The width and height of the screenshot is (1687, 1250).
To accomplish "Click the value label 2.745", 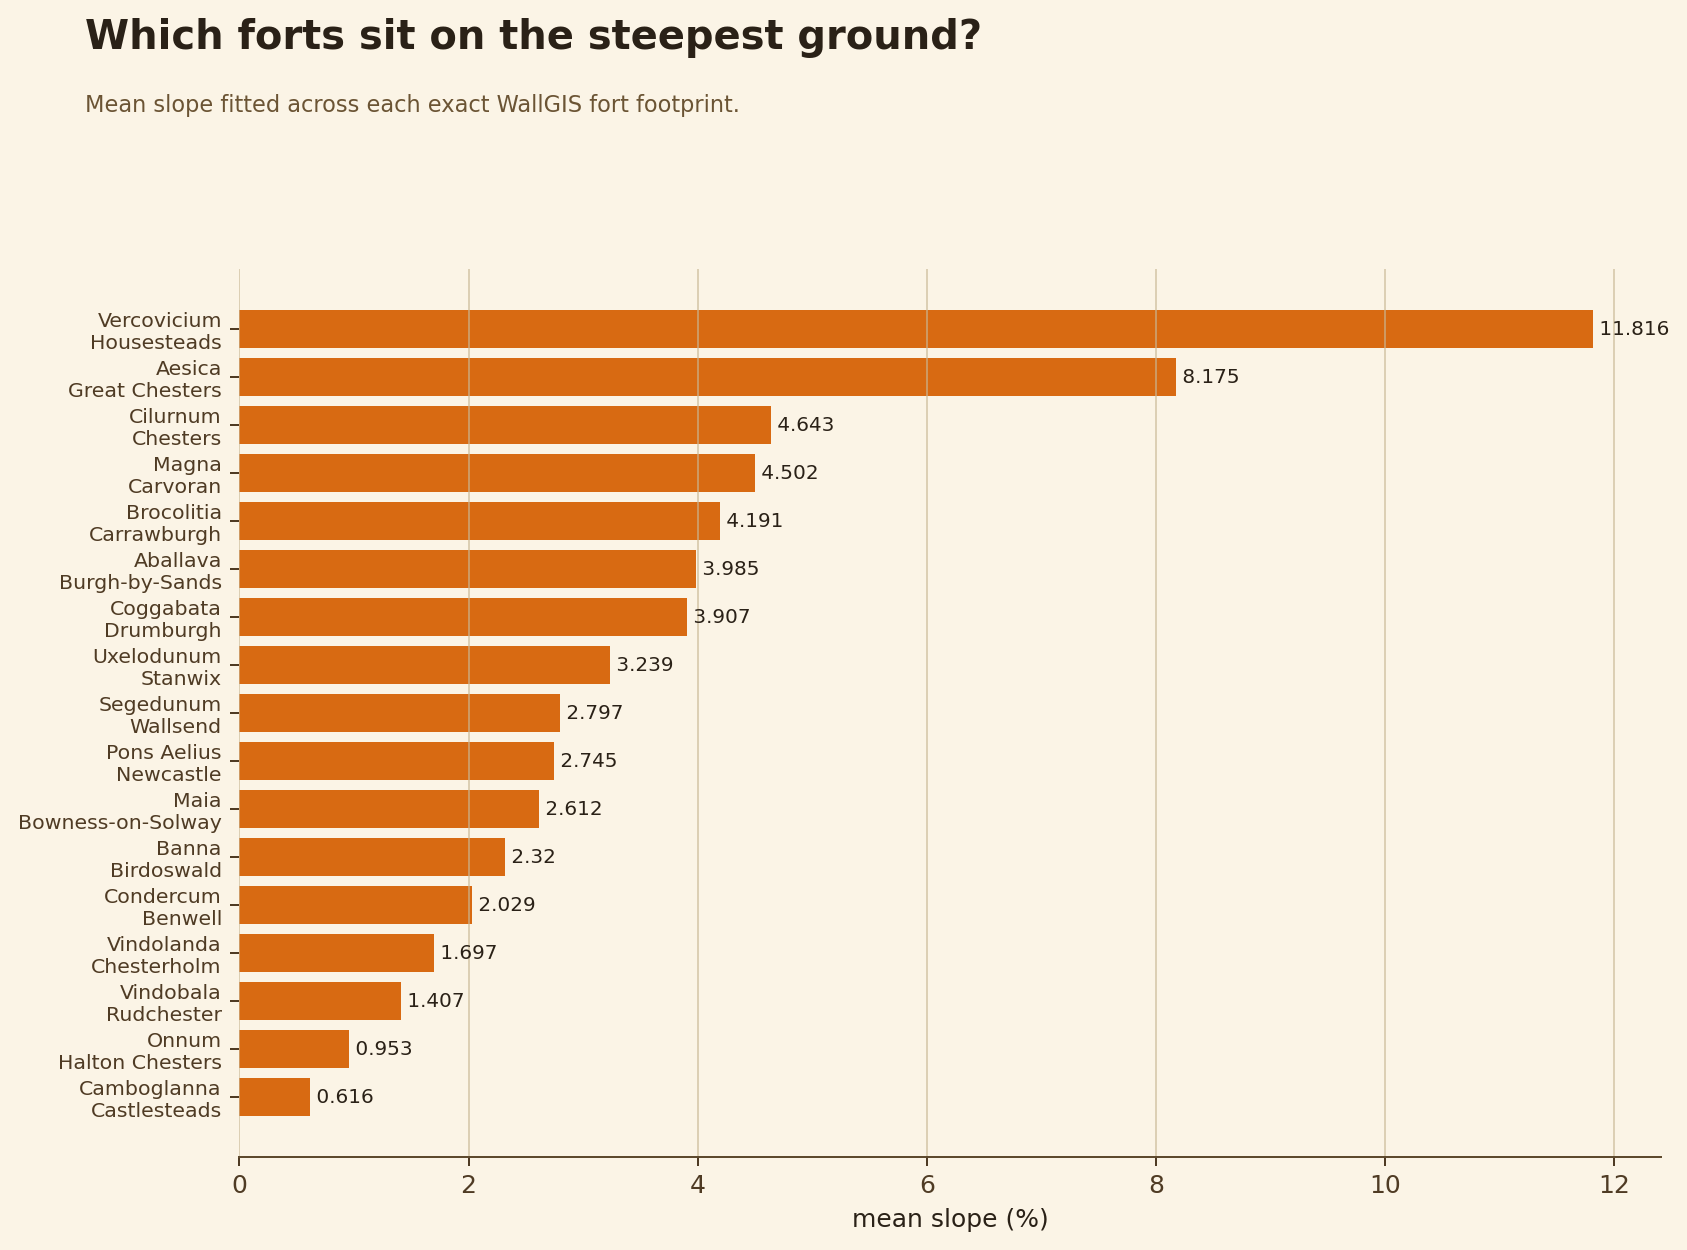I will [589, 761].
